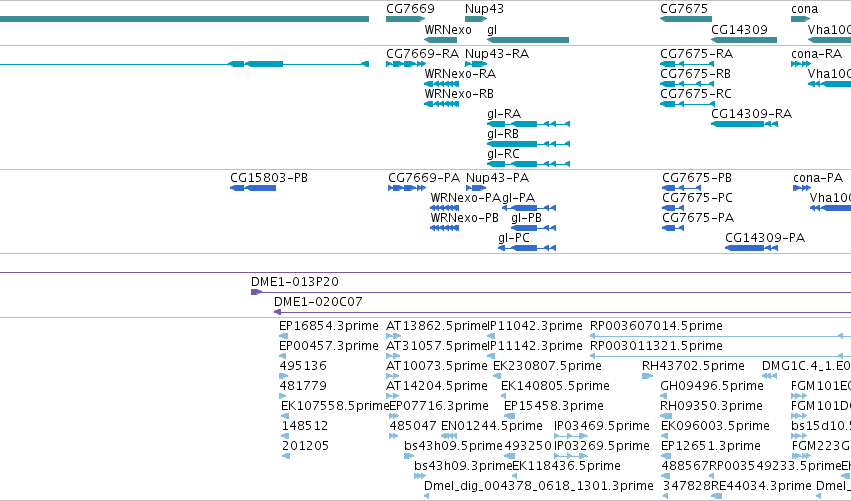Click EST AT13862.5prime

[437, 326]
